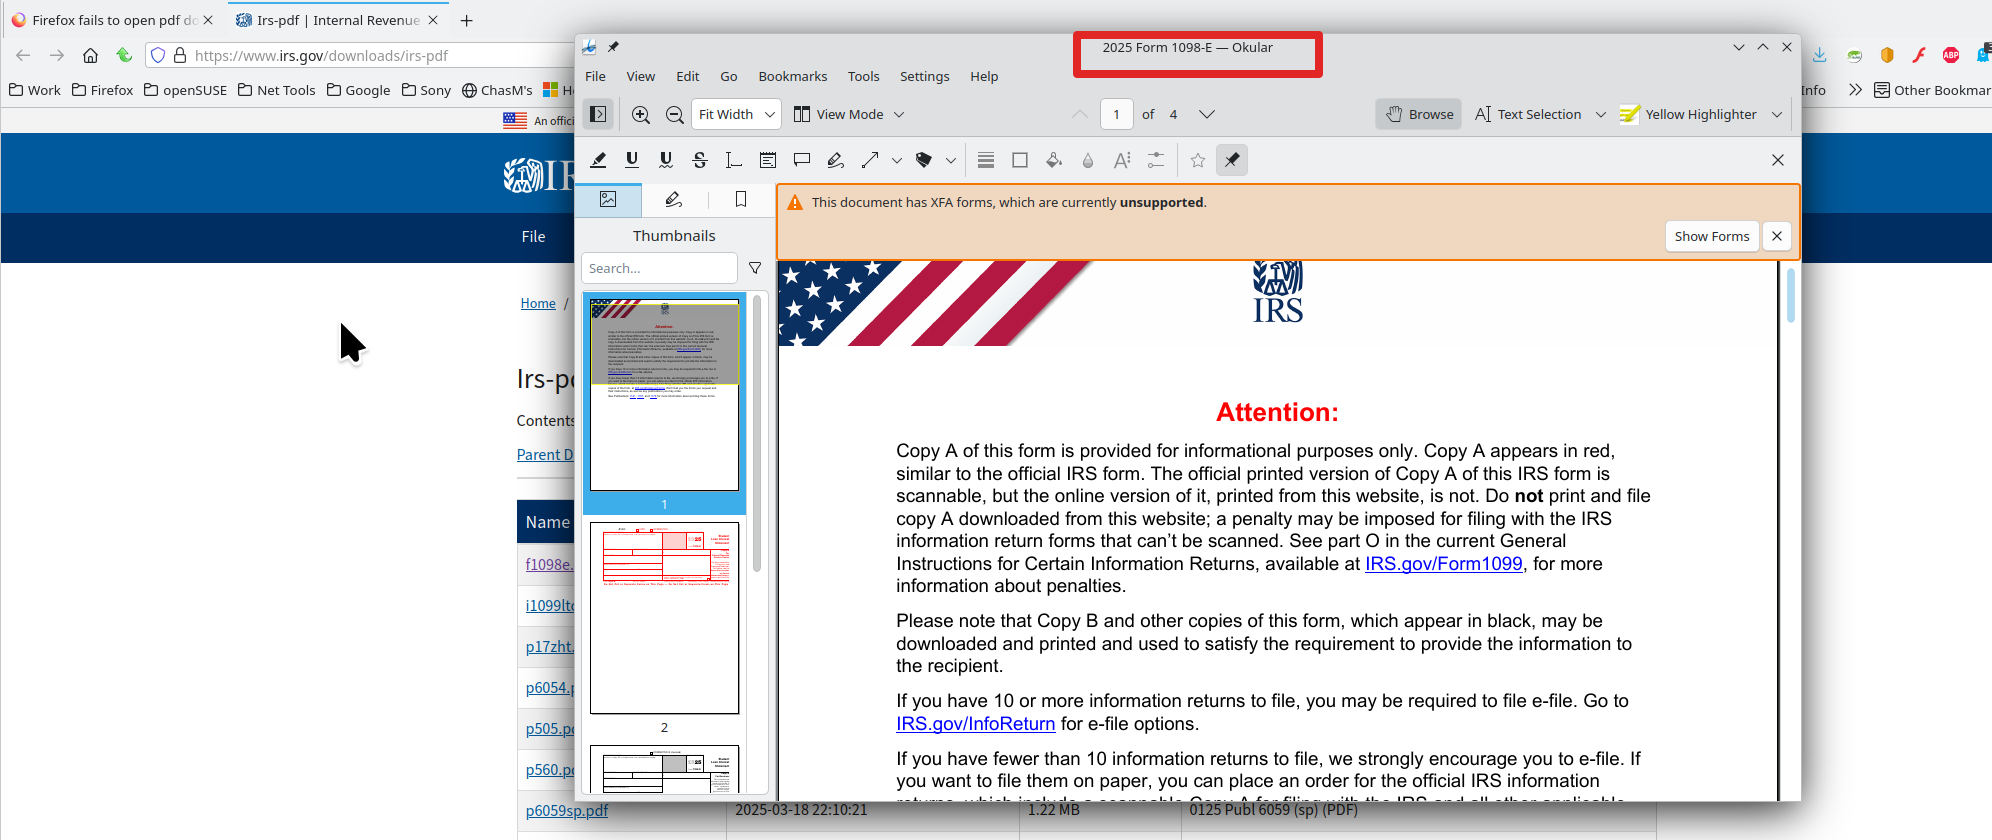
Task: Toggle keep-above pin in Okular title bar
Action: pyautogui.click(x=614, y=47)
